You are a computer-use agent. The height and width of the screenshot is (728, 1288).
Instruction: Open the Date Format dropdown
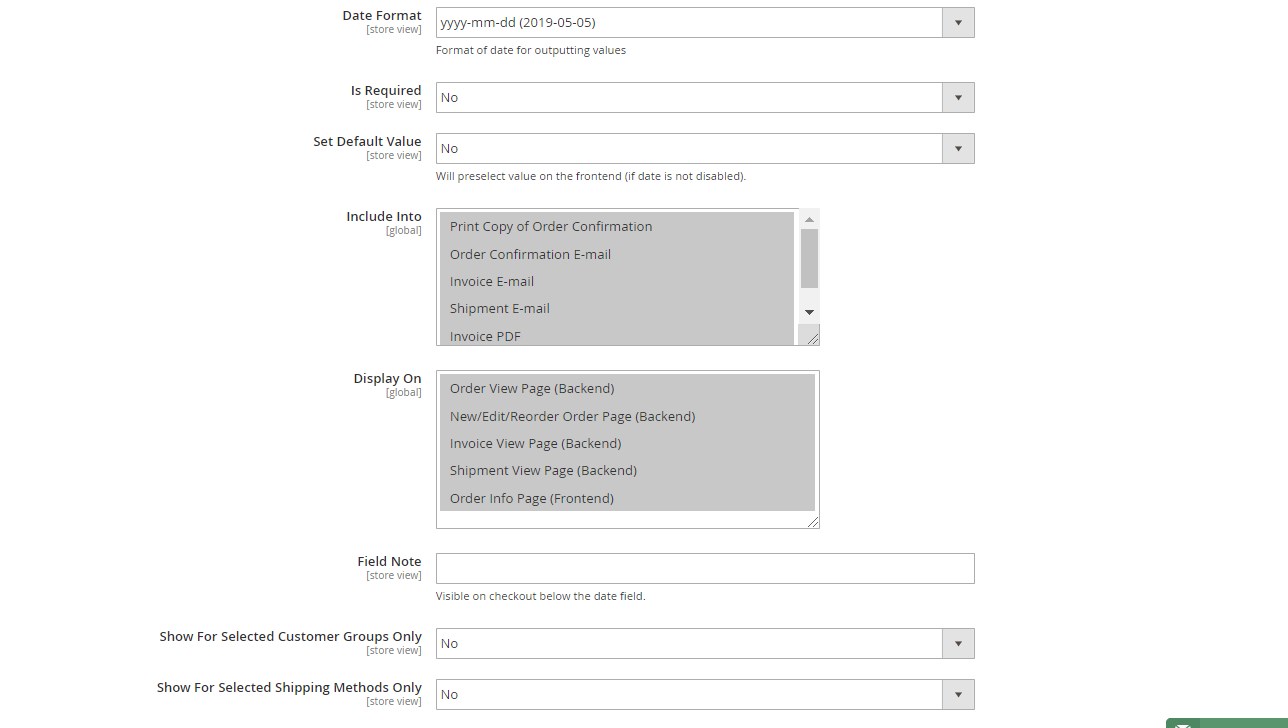coord(704,22)
